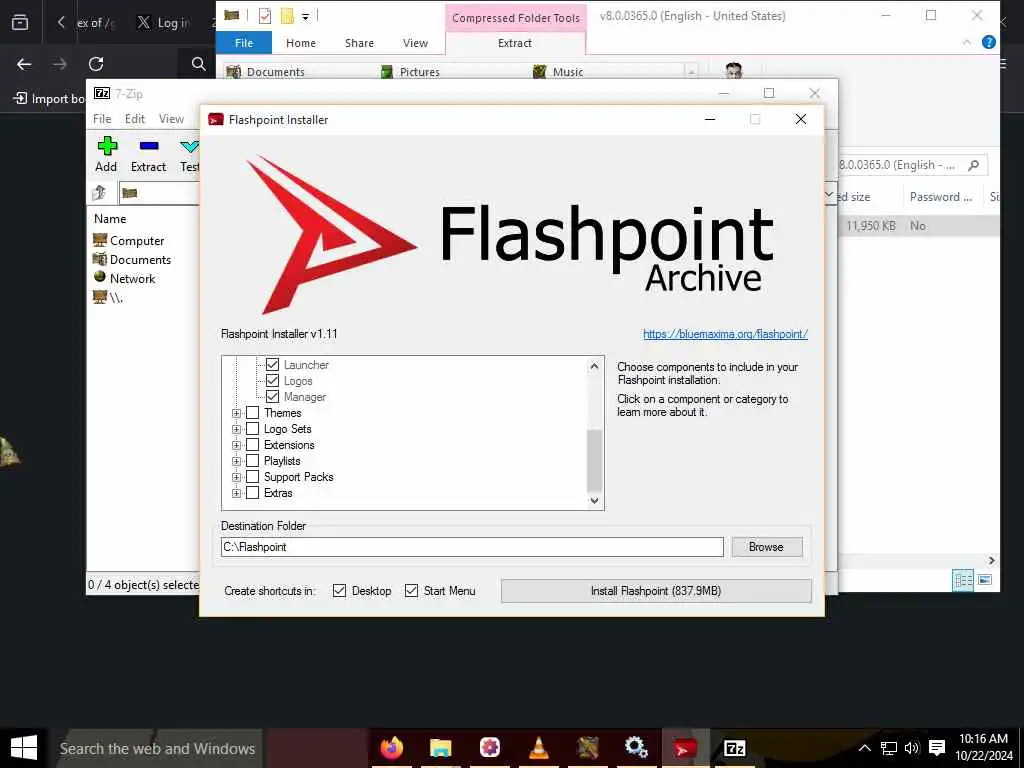Open the pink flower app in the taskbar

[x=490, y=748]
